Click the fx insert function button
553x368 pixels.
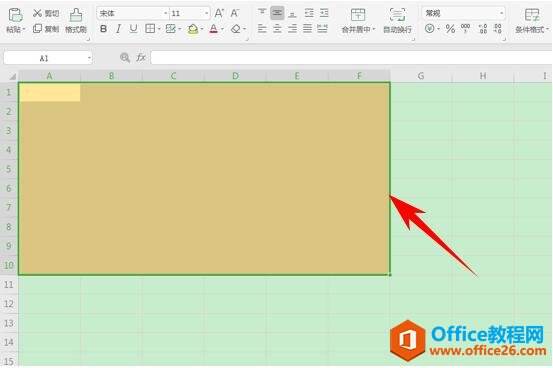(x=141, y=57)
